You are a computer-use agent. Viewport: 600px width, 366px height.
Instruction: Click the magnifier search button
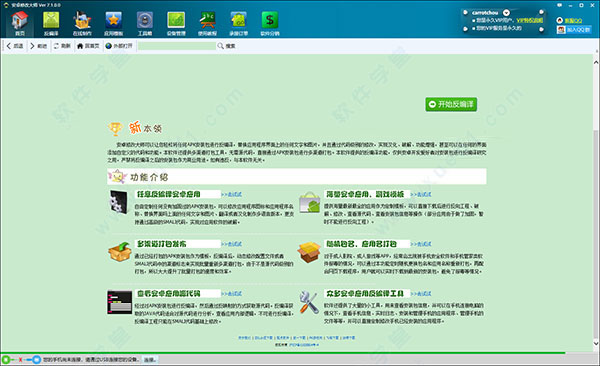pyautogui.click(x=226, y=46)
